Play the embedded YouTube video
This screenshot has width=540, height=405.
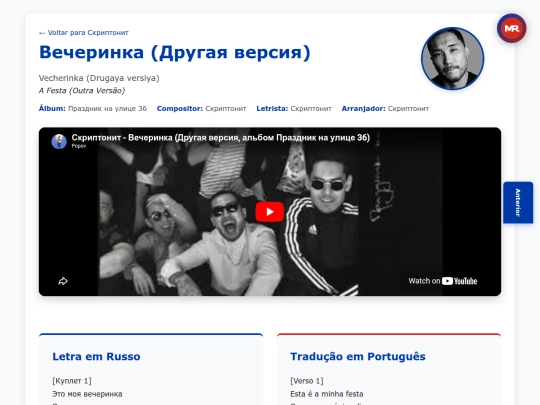point(270,212)
